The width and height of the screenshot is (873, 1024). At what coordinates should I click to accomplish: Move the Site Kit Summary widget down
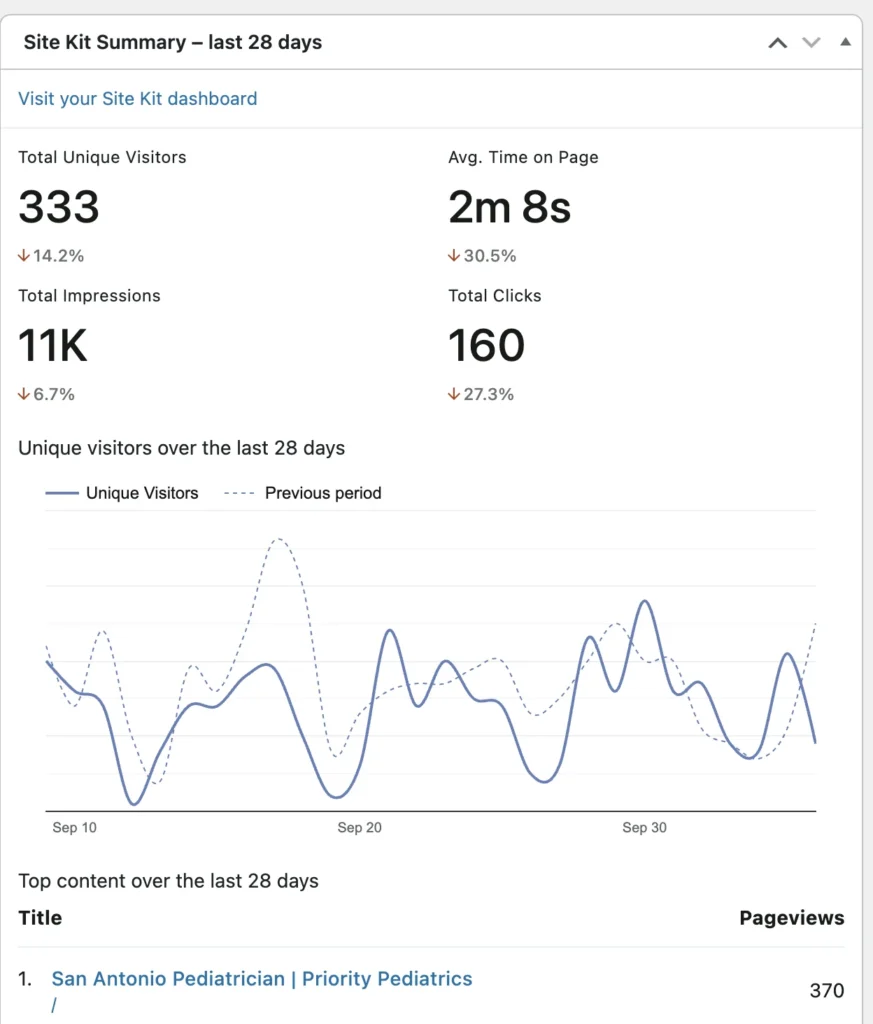(811, 43)
